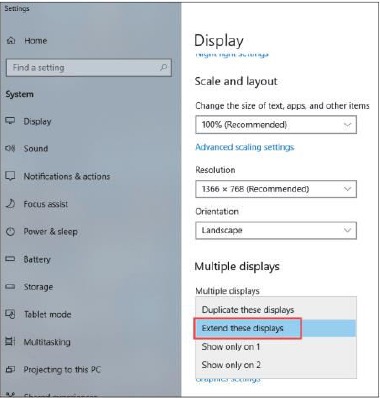Click the search magnifier icon
Image resolution: width=380 pixels, height=398 pixels.
point(163,67)
